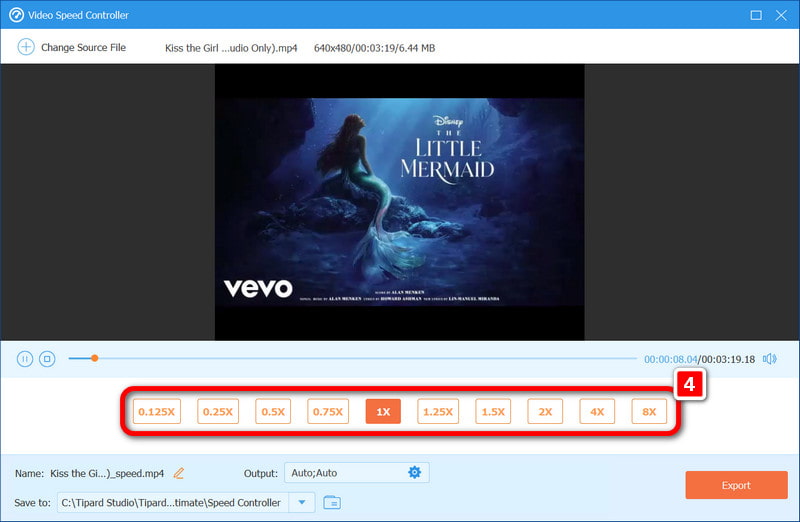This screenshot has height=522, width=800.
Task: Close the Video Speed Controller window
Action: tap(781, 15)
